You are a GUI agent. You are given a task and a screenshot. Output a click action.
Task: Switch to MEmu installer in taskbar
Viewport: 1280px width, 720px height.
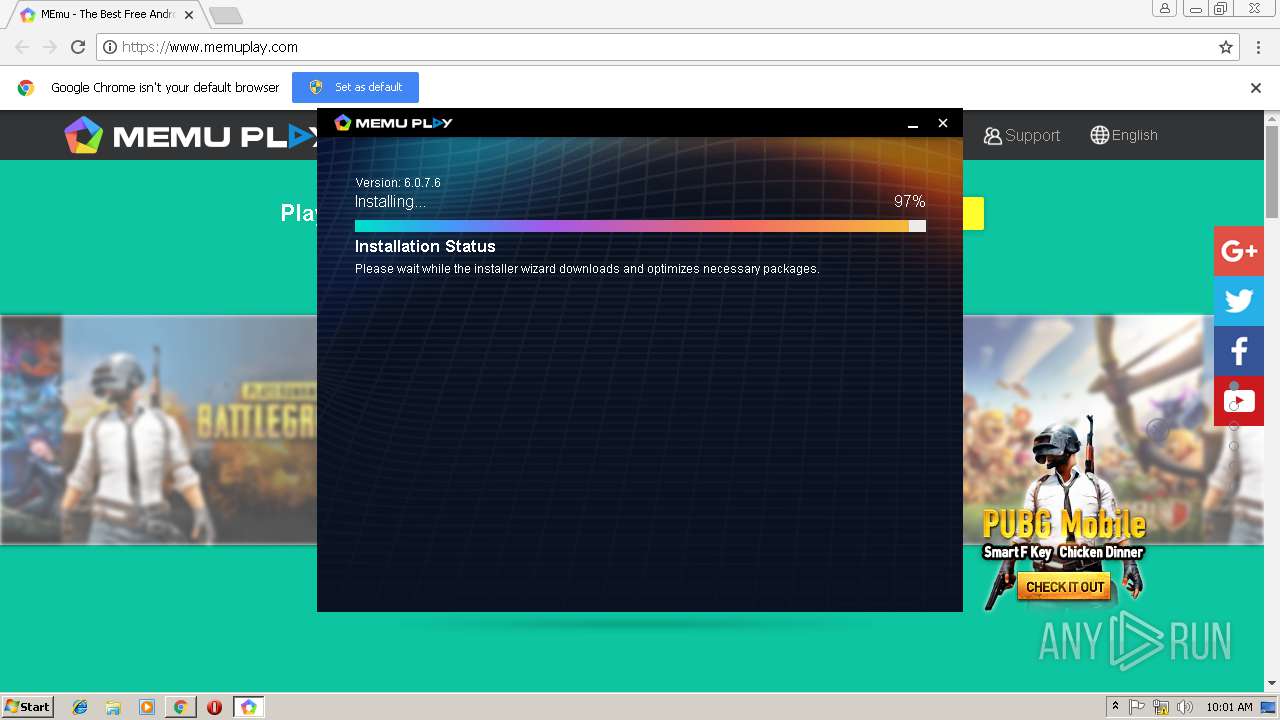tap(248, 707)
